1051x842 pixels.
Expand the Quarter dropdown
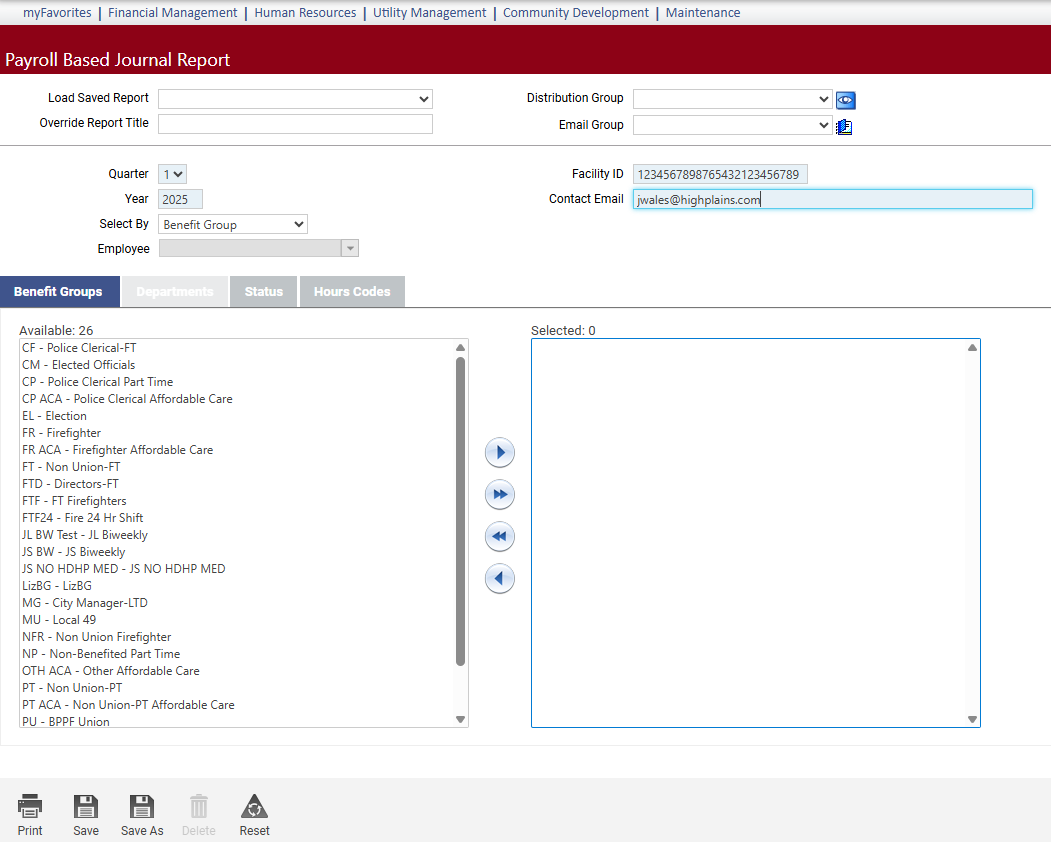172,174
